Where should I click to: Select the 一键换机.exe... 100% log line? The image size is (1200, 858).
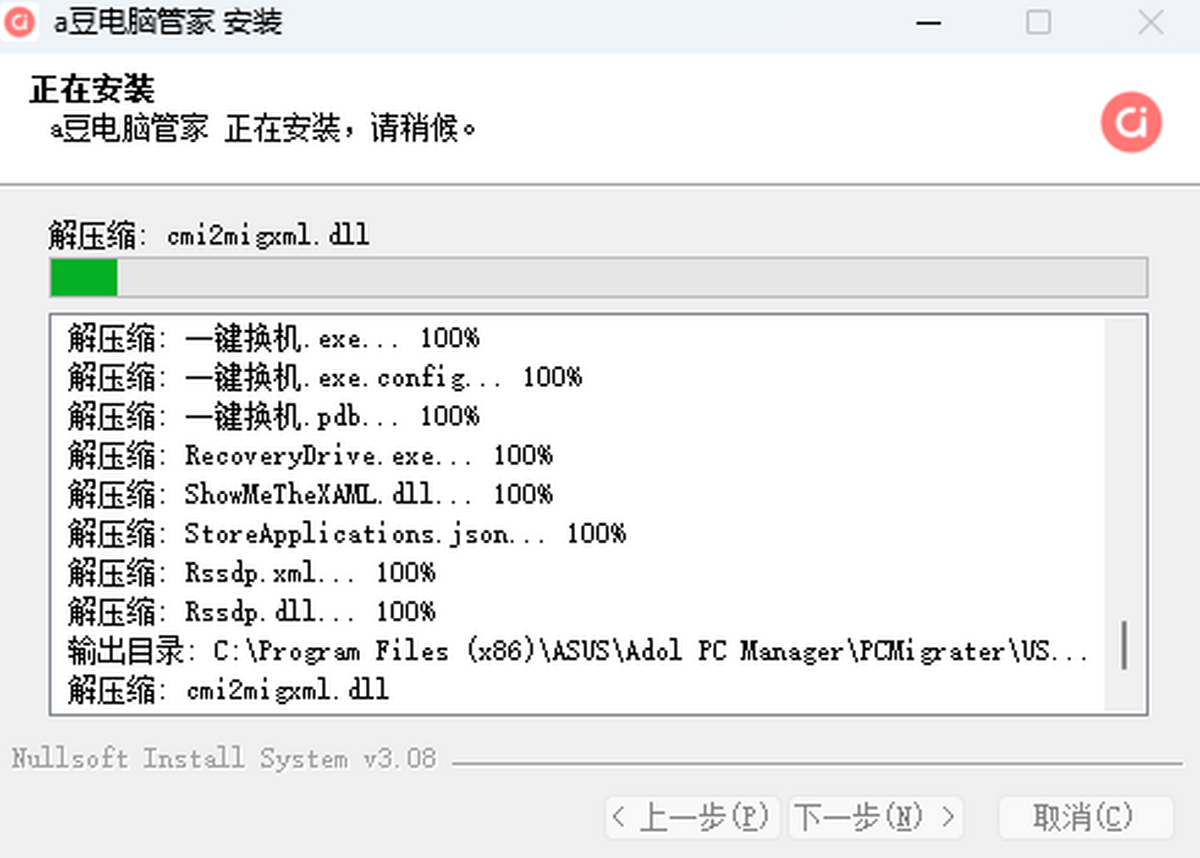click(x=273, y=338)
